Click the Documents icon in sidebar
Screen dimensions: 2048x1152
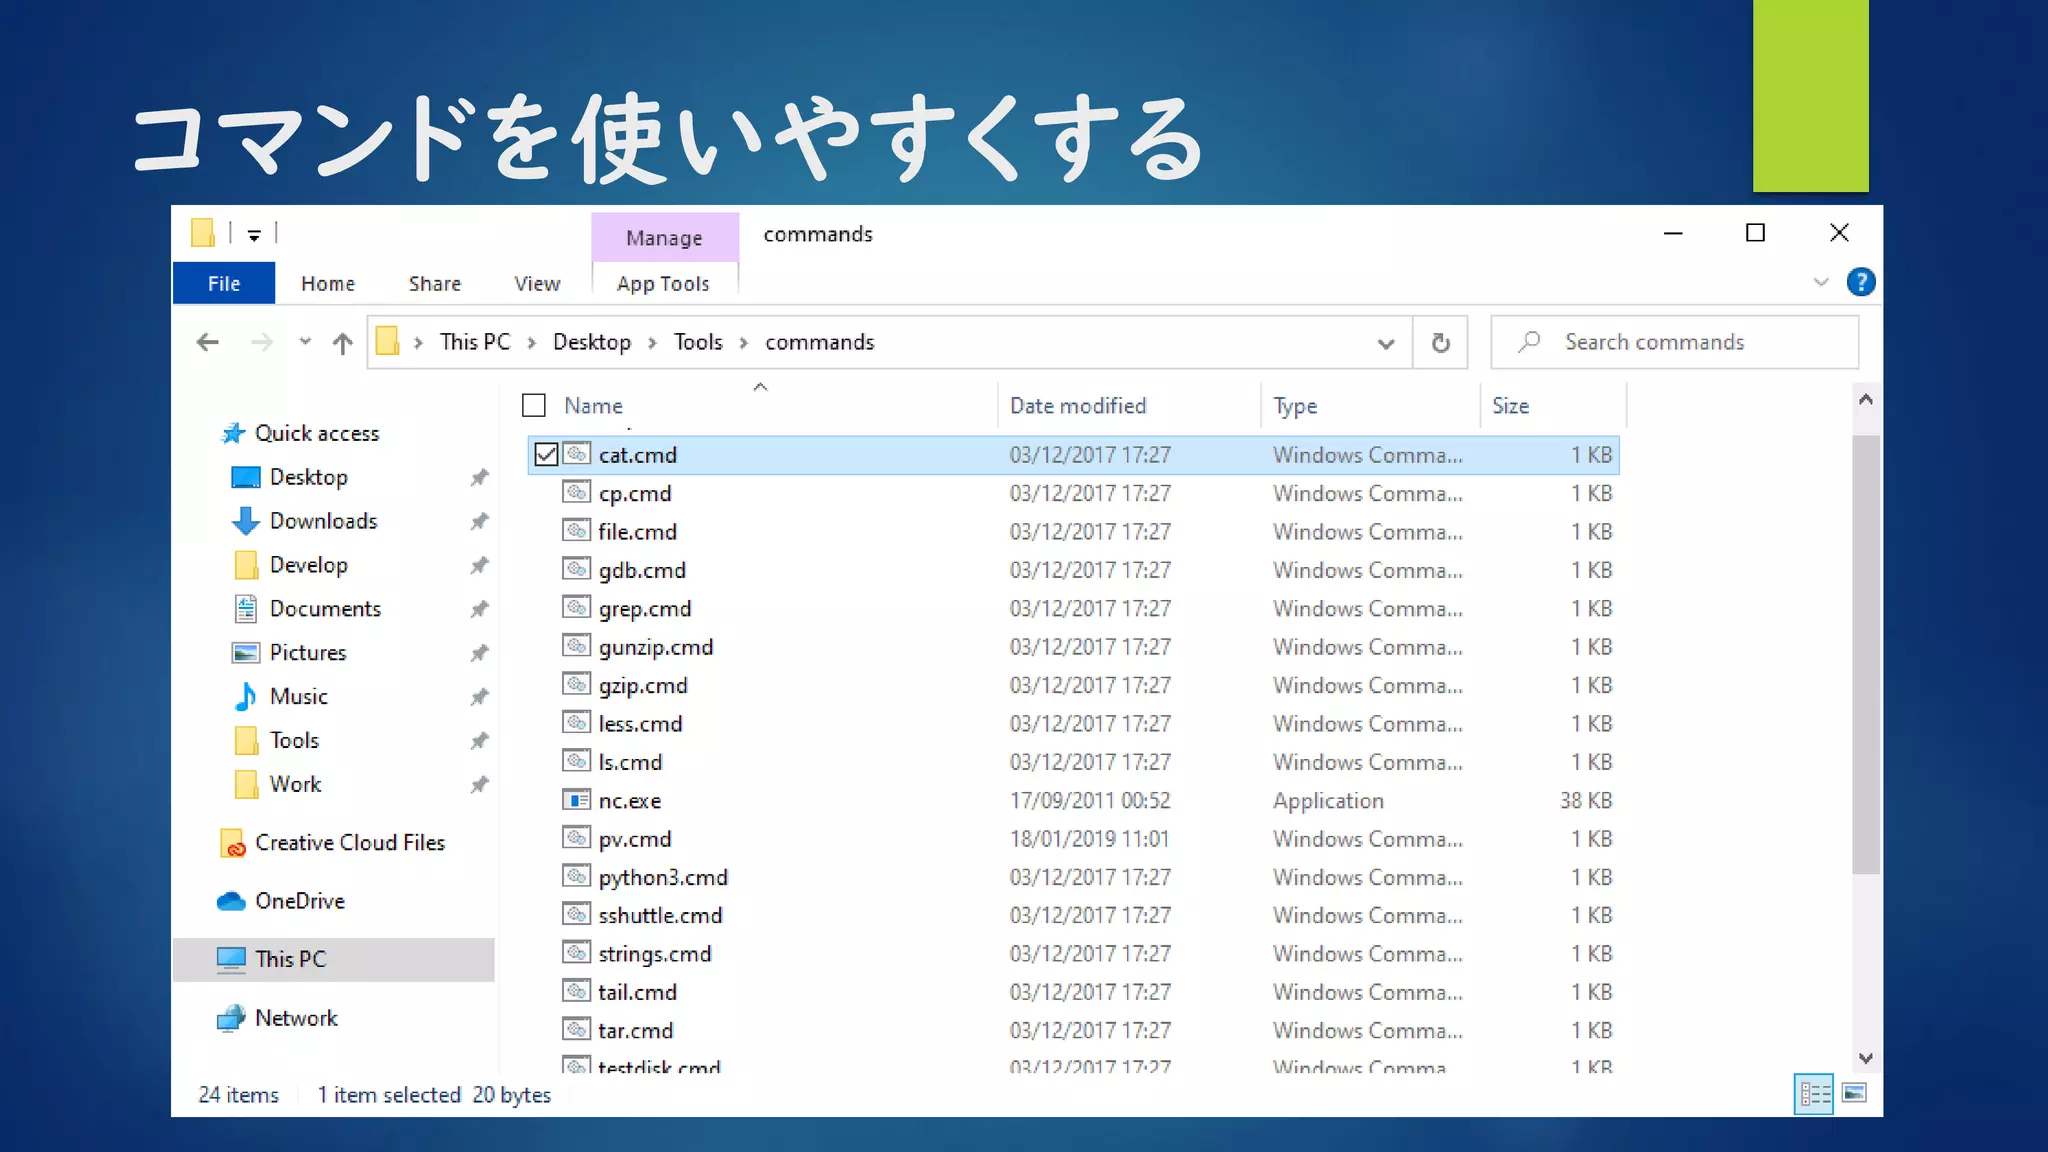tap(245, 608)
